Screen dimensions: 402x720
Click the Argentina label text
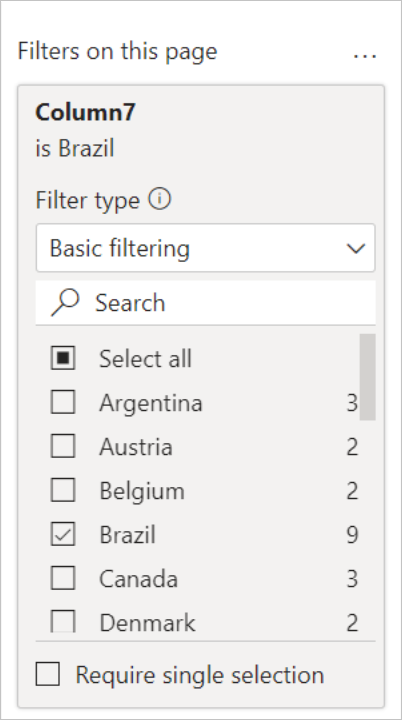pyautogui.click(x=151, y=403)
